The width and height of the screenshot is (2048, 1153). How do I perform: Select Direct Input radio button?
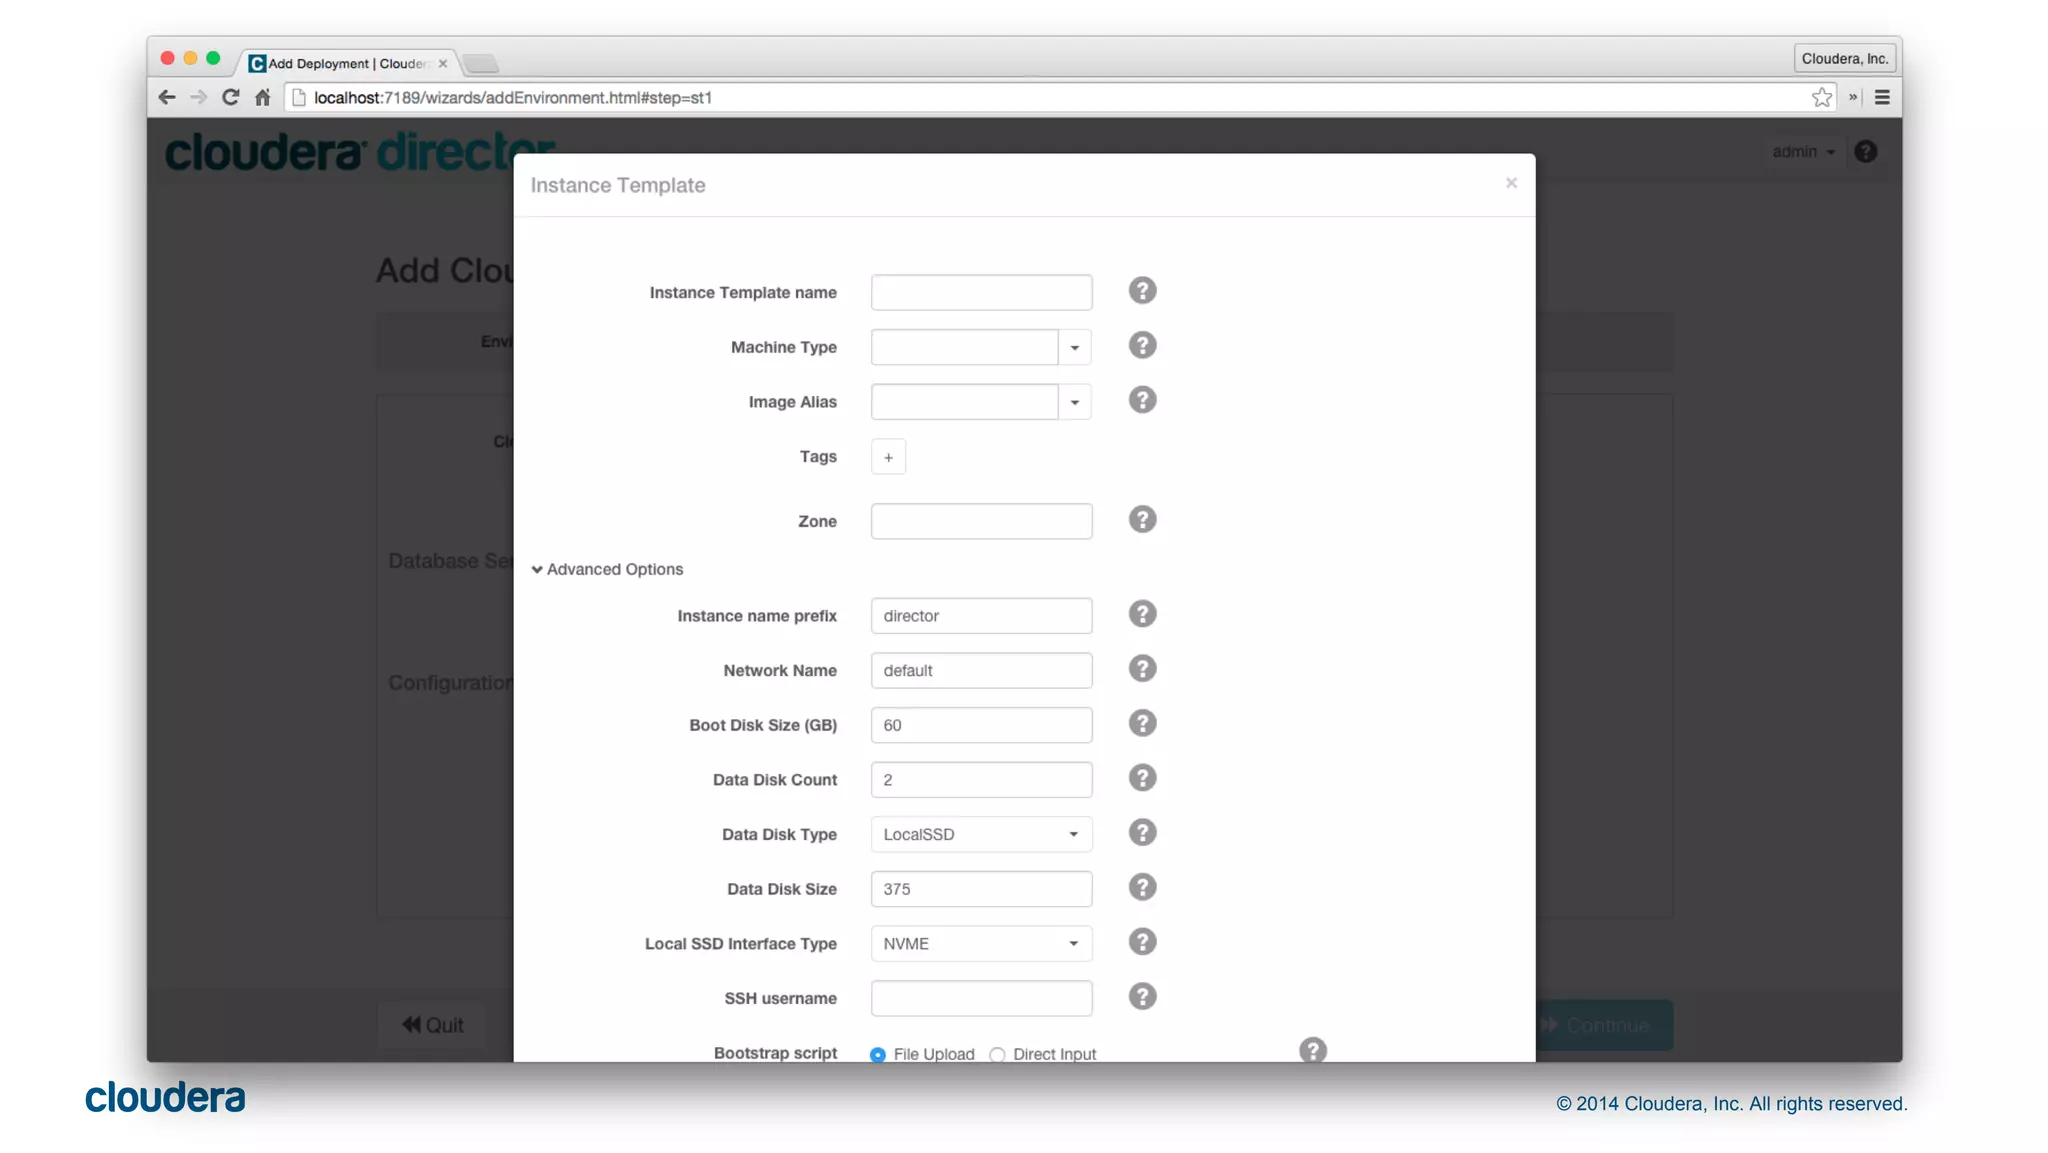pyautogui.click(x=997, y=1054)
